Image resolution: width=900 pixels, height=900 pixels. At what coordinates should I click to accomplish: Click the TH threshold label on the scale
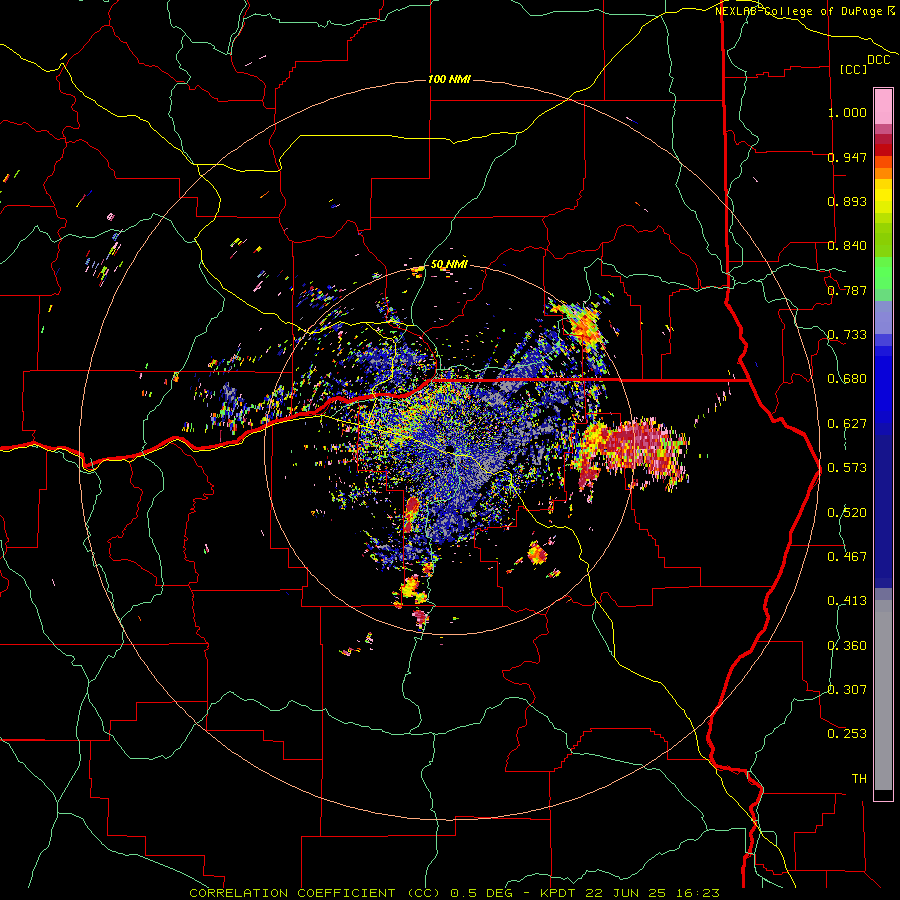coord(859,779)
